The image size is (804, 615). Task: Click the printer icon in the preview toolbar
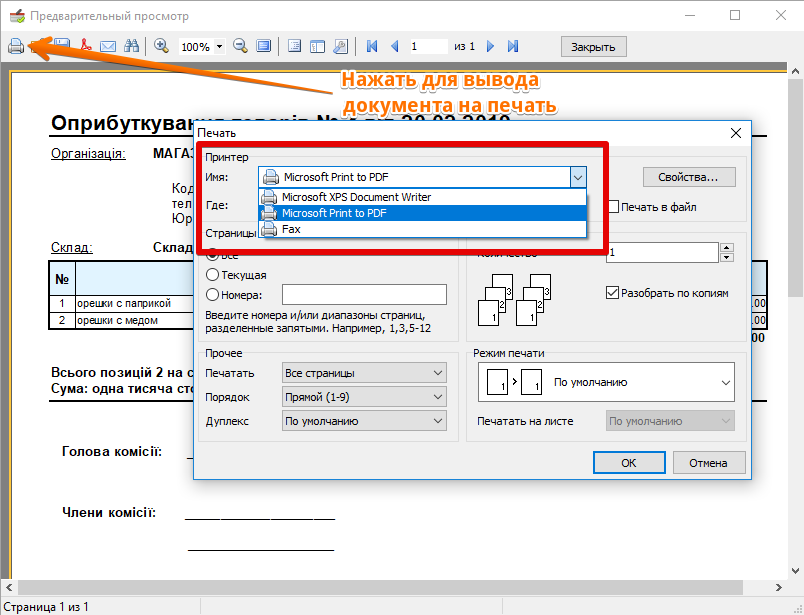[x=16, y=46]
